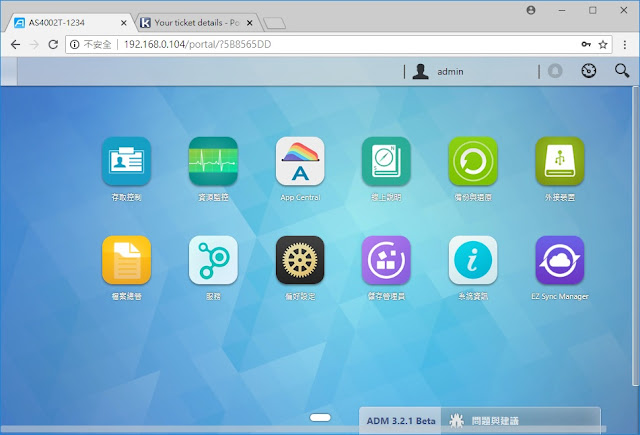
Task: Open the 存取控制 Access Control app
Action: point(127,161)
